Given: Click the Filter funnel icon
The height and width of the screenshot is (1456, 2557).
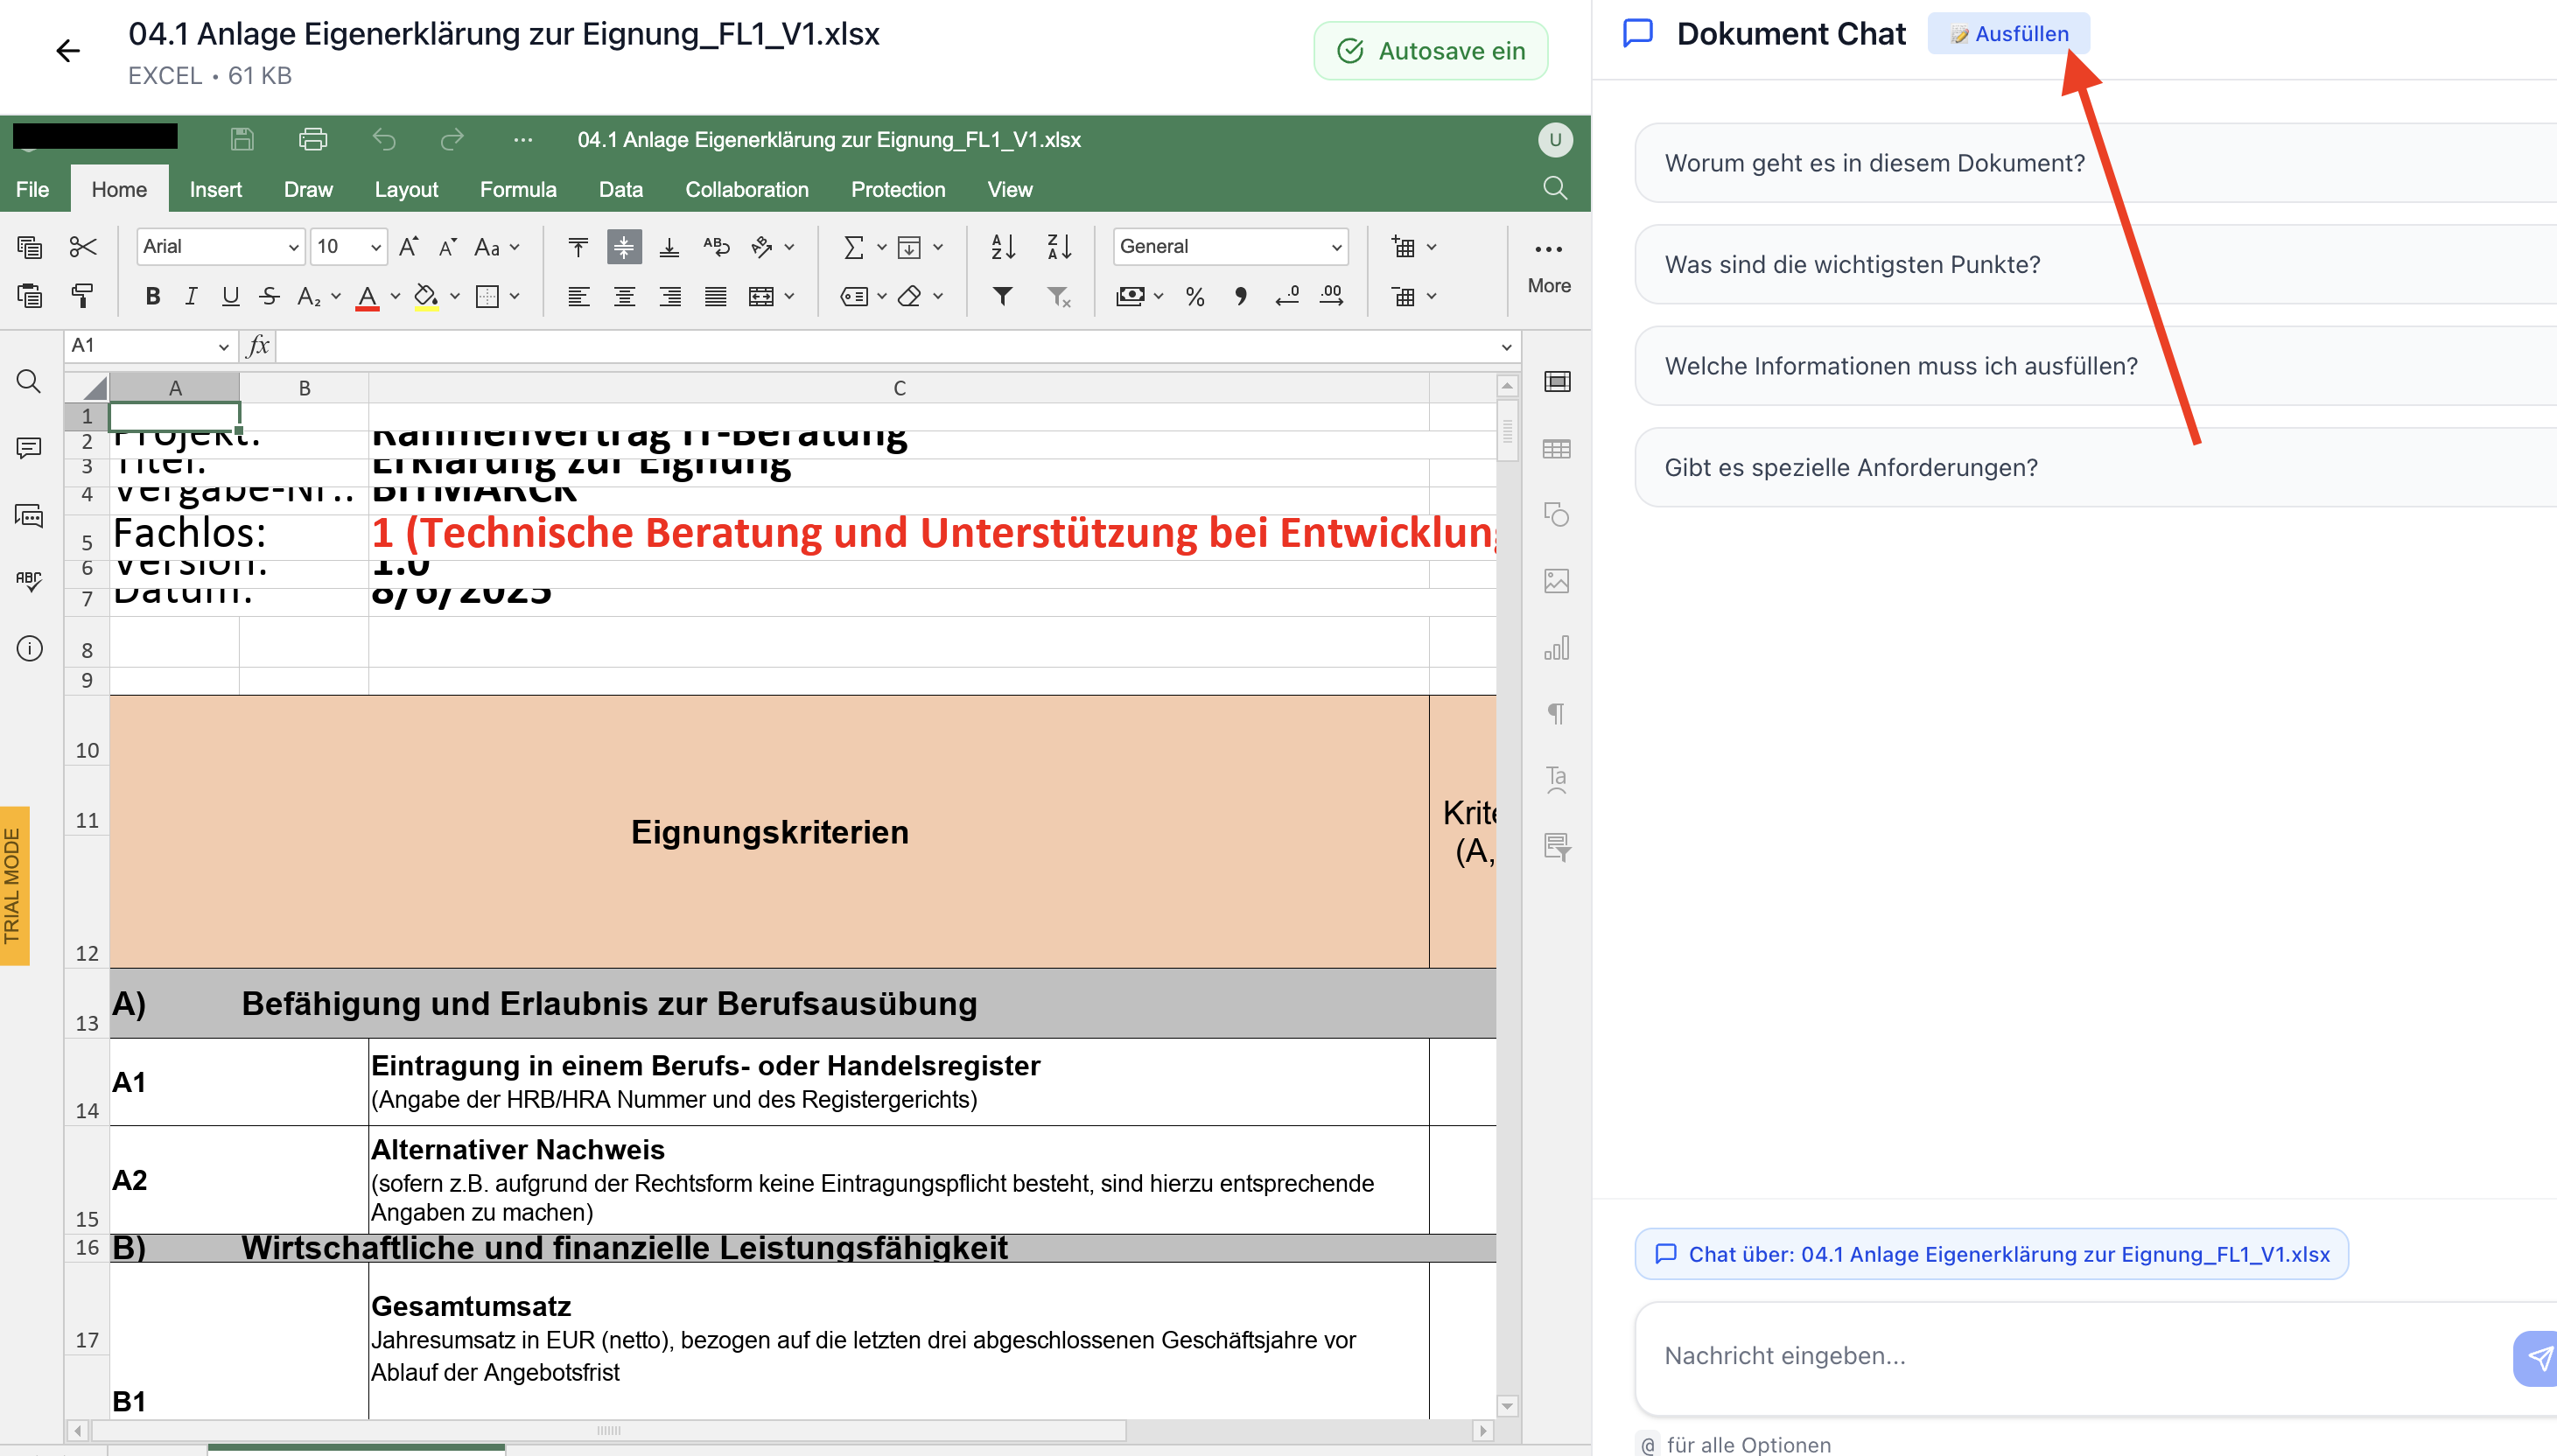Looking at the screenshot, I should (1002, 296).
